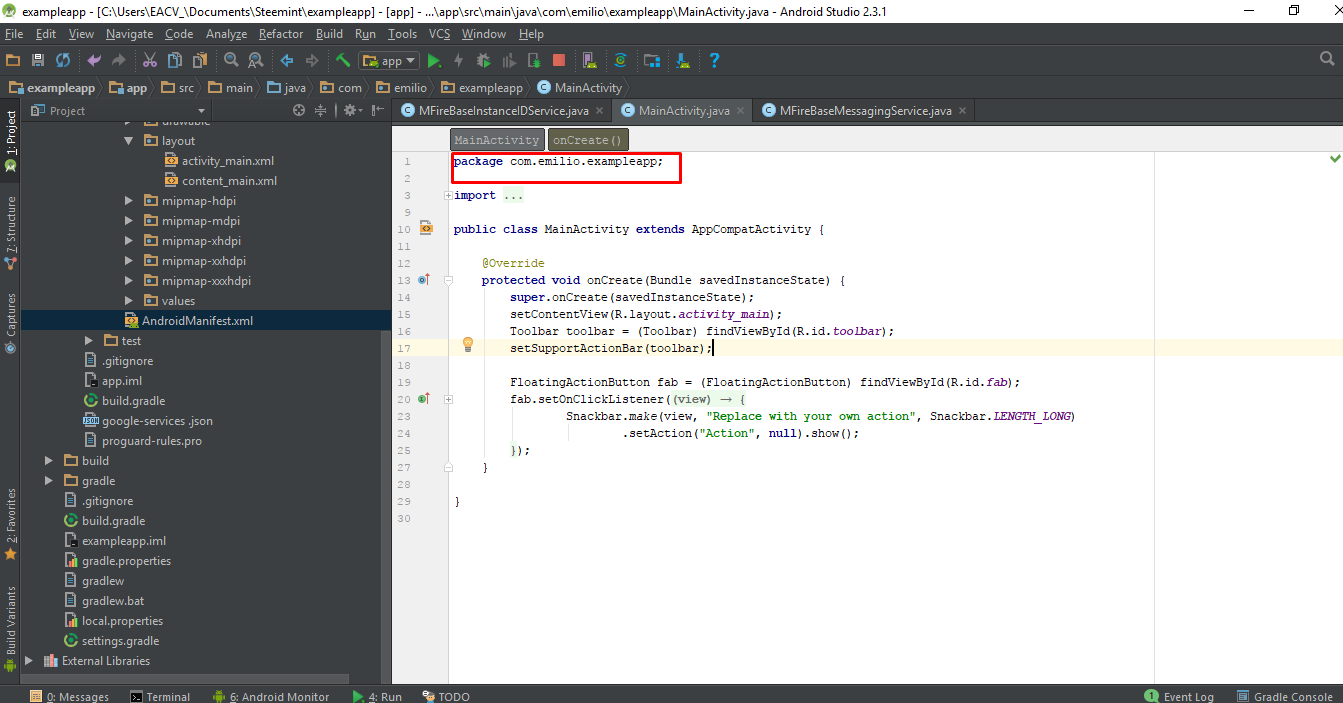This screenshot has width=1343, height=703.
Task: Select activity_main.xml in project tree
Action: [219, 161]
